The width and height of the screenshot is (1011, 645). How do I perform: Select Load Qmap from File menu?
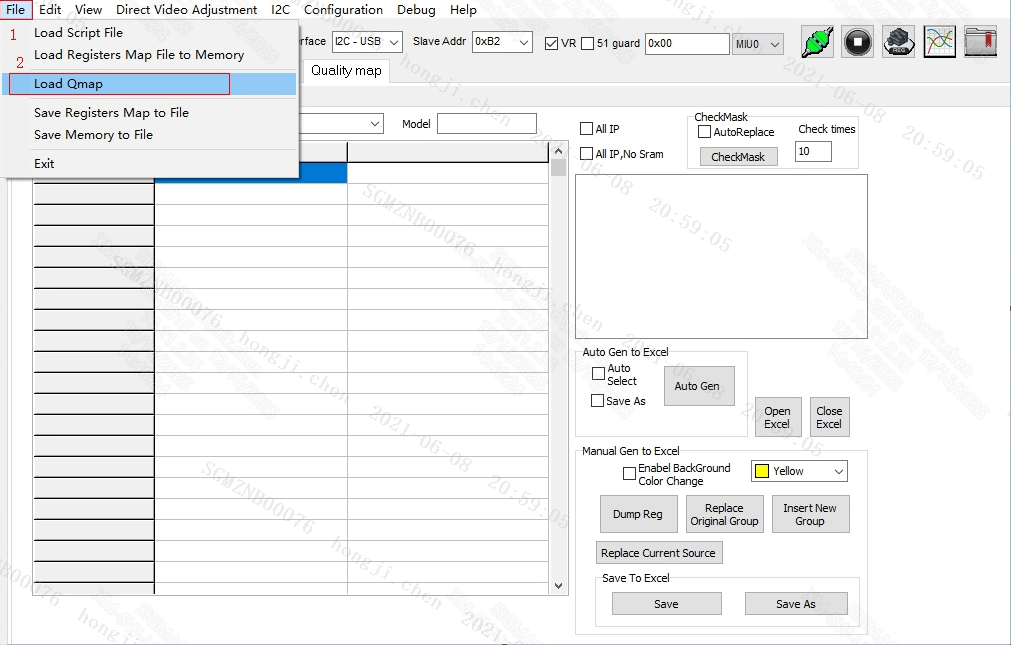coord(150,84)
